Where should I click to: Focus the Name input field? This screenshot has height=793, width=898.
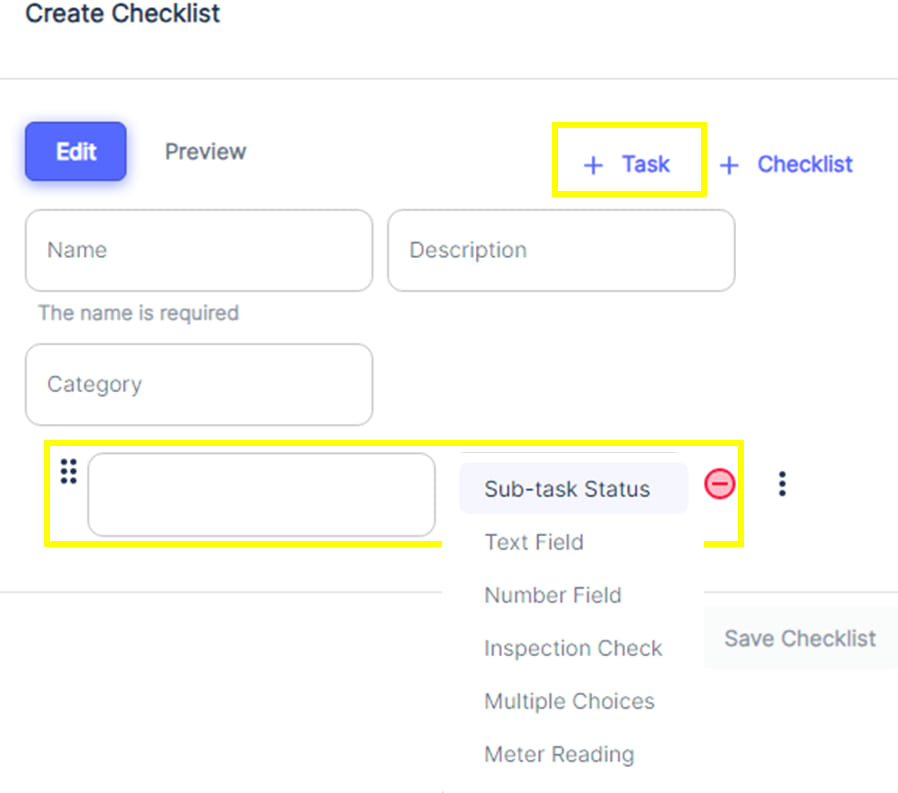click(199, 251)
